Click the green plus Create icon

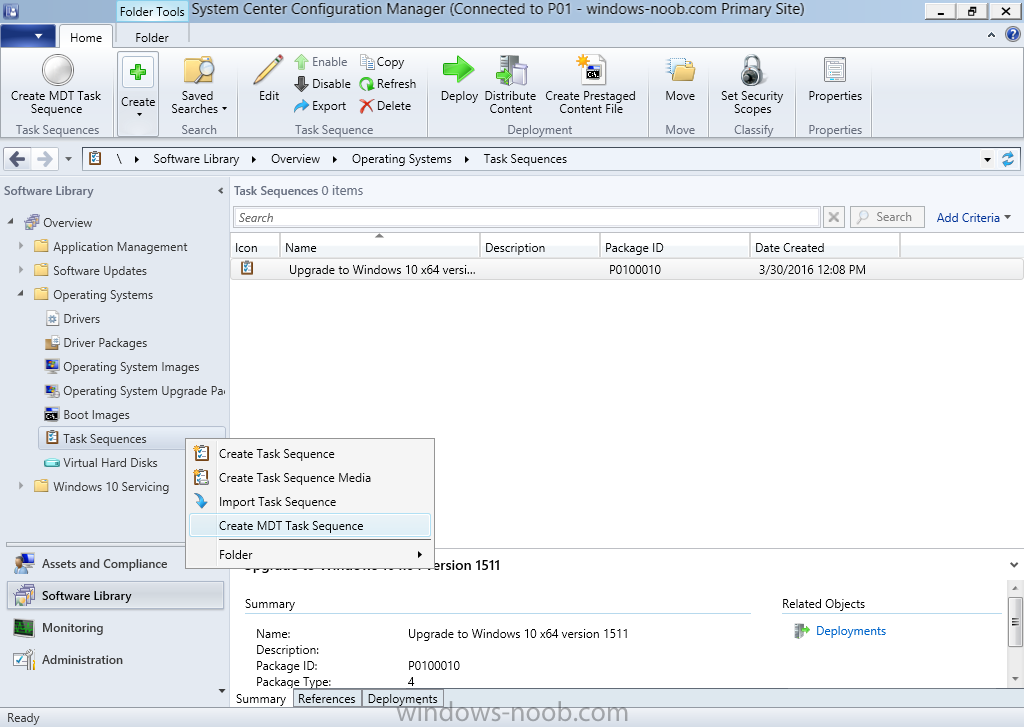(x=138, y=72)
